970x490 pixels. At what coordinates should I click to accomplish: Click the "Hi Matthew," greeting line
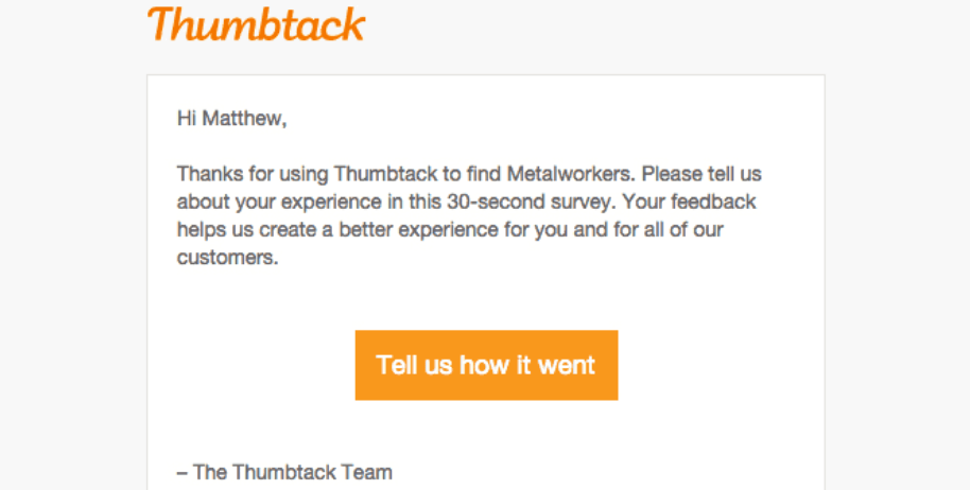click(x=232, y=119)
